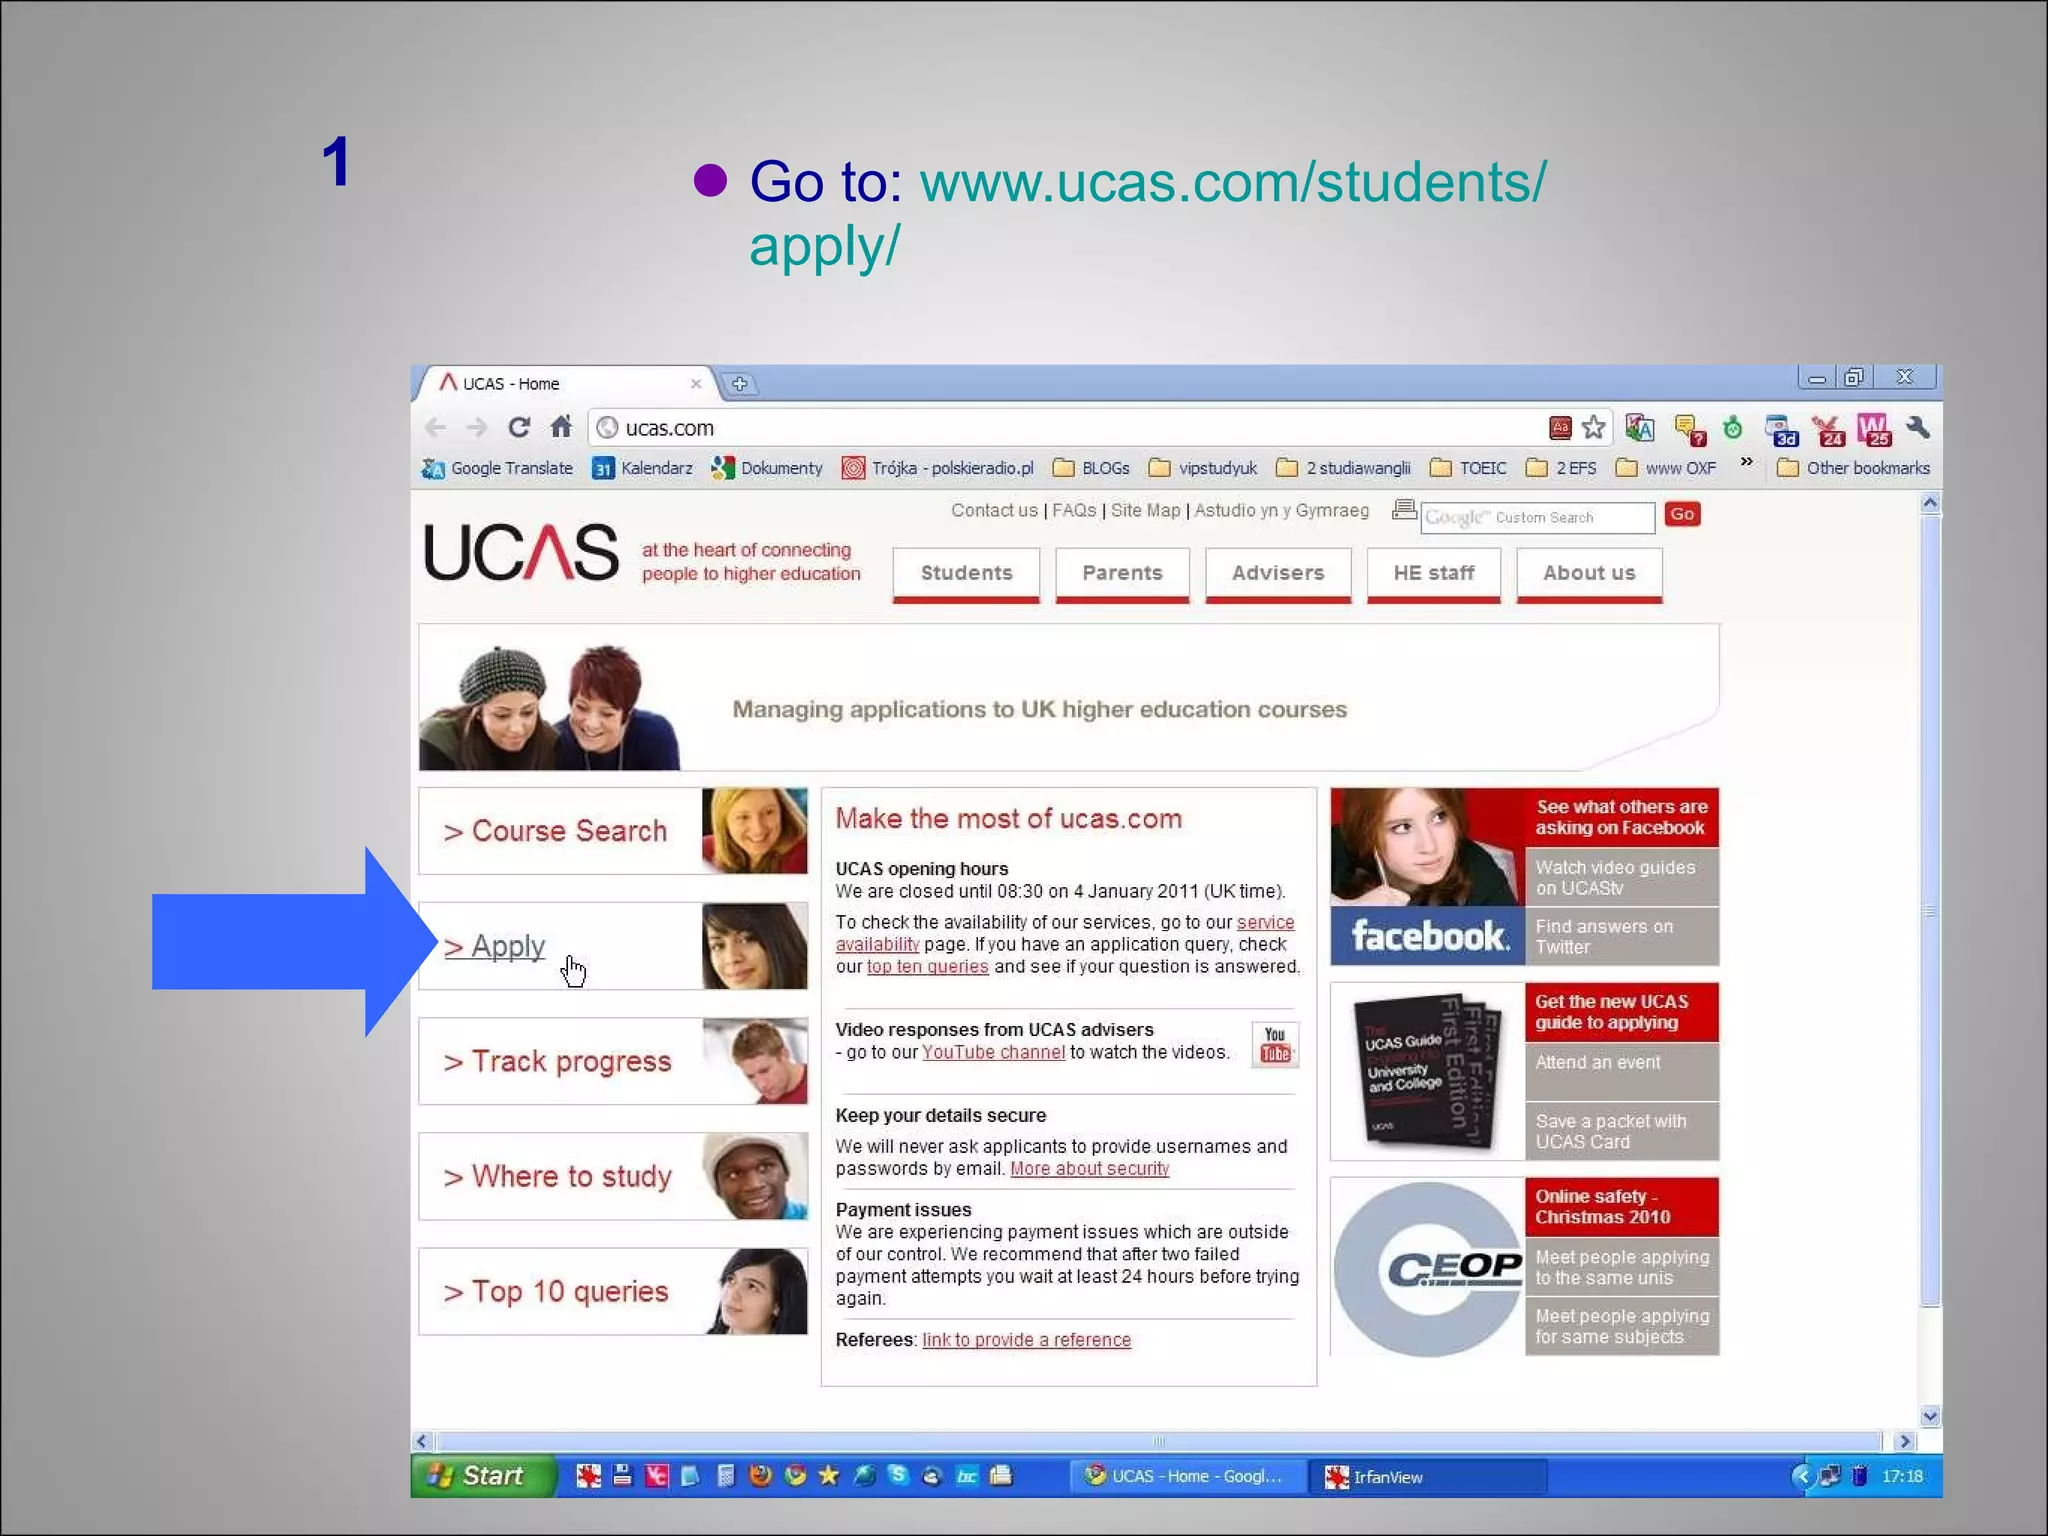Open the Other bookmarks folder

click(x=1853, y=468)
